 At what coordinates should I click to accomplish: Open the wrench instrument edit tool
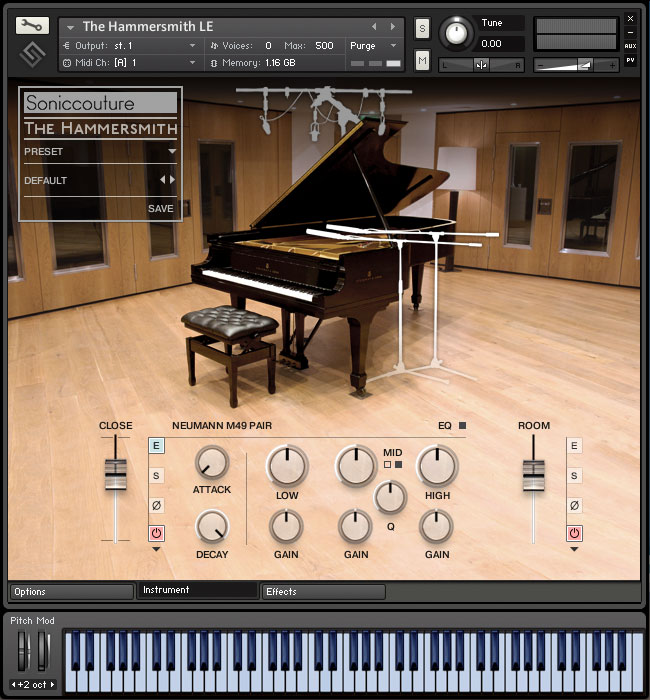pyautogui.click(x=32, y=25)
